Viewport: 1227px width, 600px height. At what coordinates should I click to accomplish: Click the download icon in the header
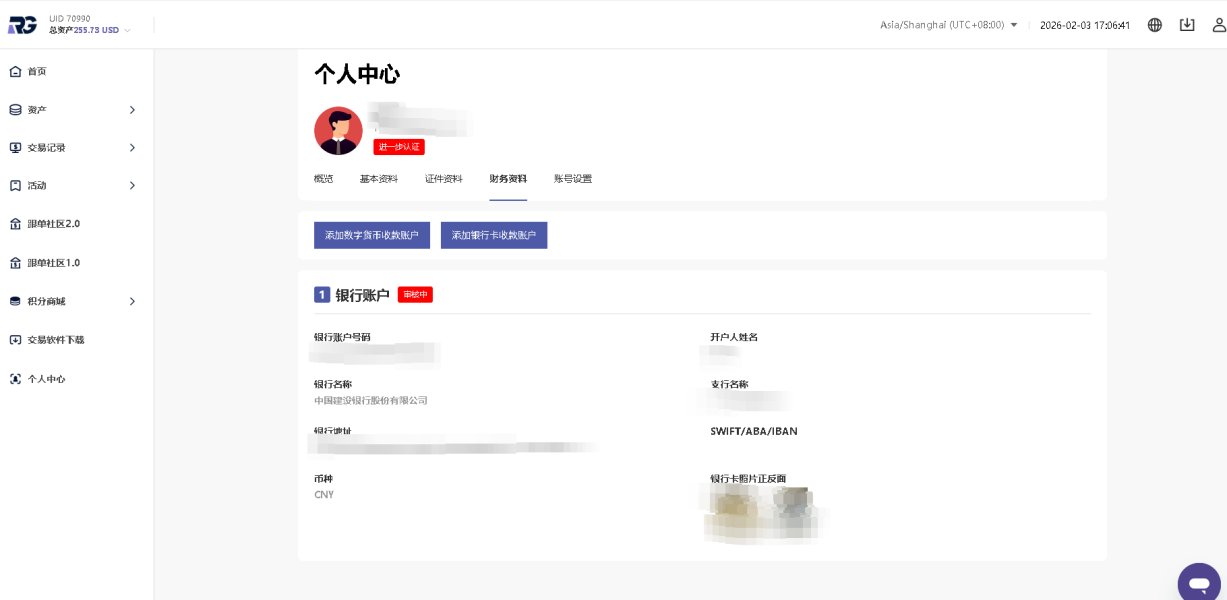pyautogui.click(x=1187, y=25)
